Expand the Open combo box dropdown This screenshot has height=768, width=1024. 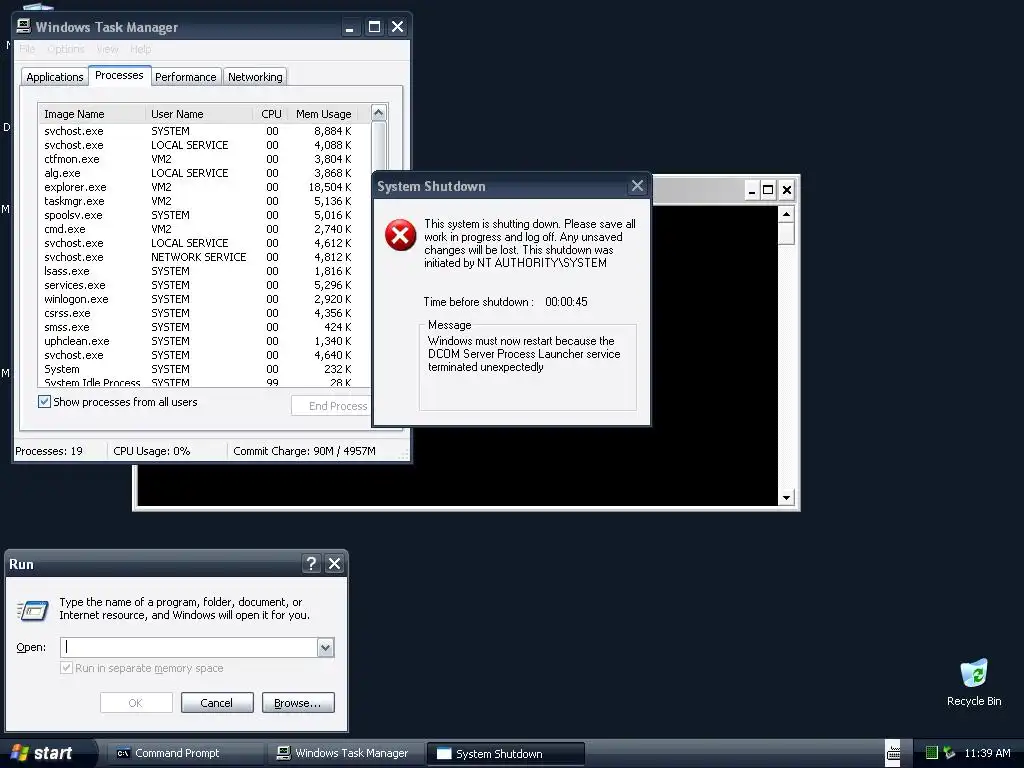(326, 647)
